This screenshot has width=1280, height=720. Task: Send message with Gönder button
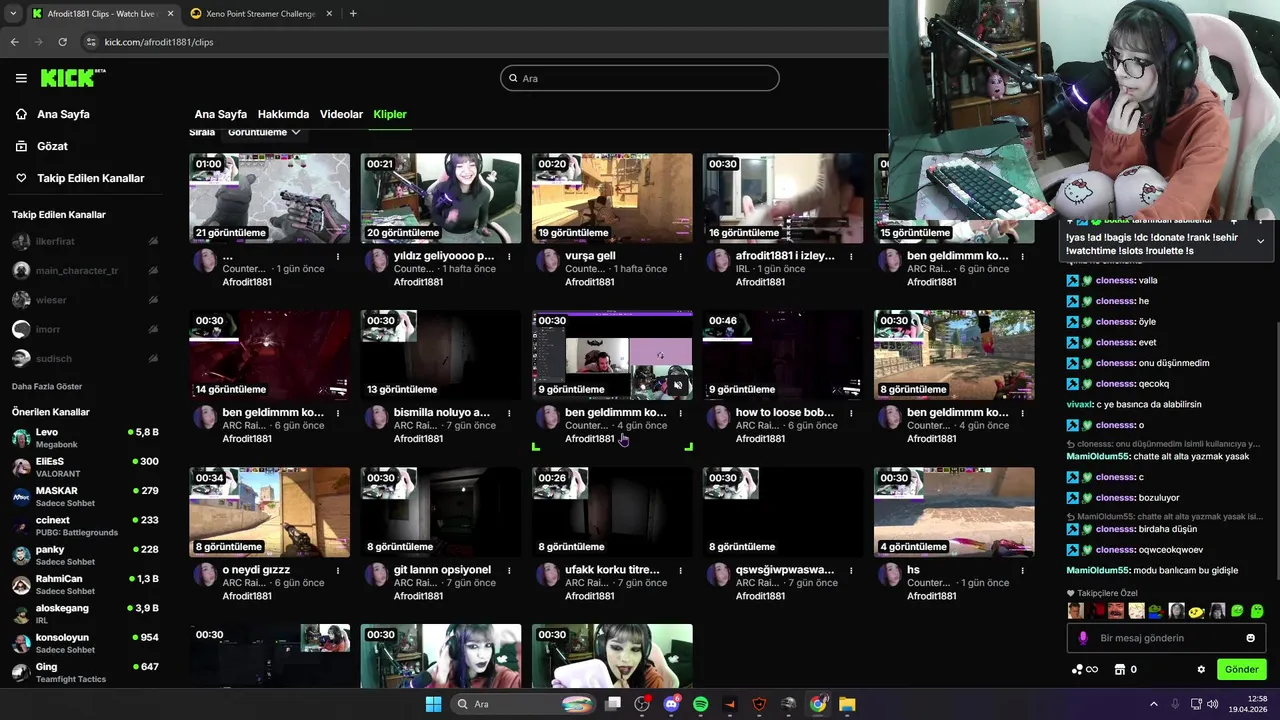pyautogui.click(x=1241, y=670)
